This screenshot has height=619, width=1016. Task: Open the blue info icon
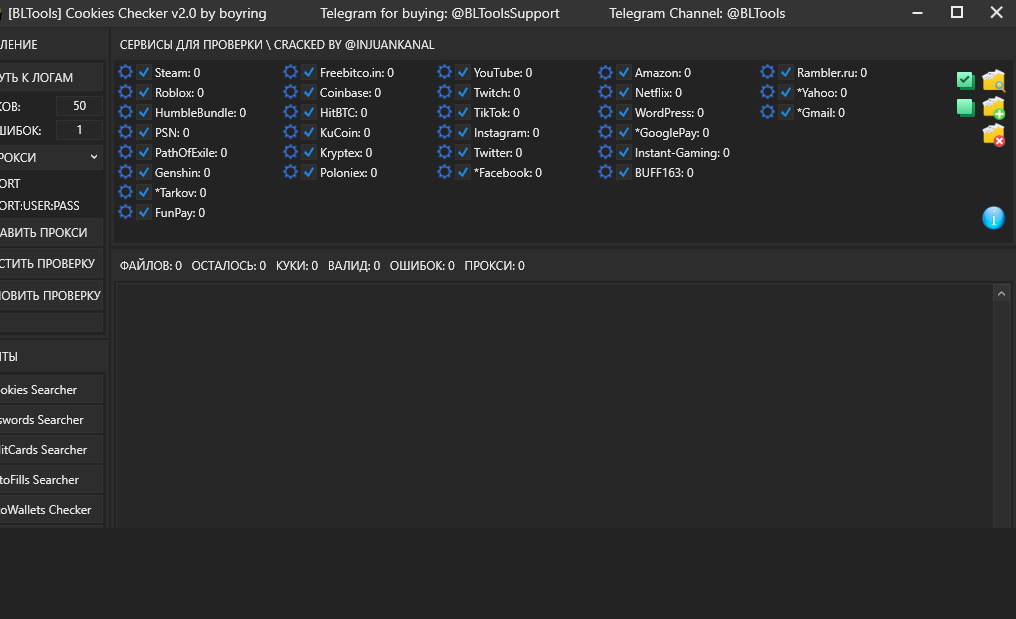click(x=993, y=218)
